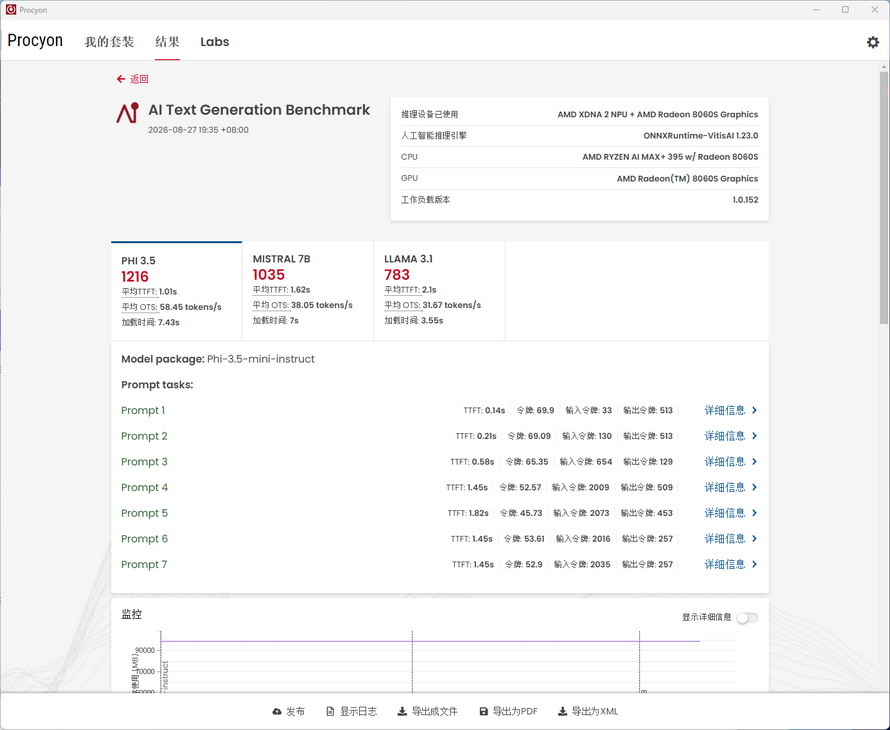Click the Phi-3.5-mini-instruct model package name
Image resolution: width=890 pixels, height=730 pixels.
tap(261, 359)
